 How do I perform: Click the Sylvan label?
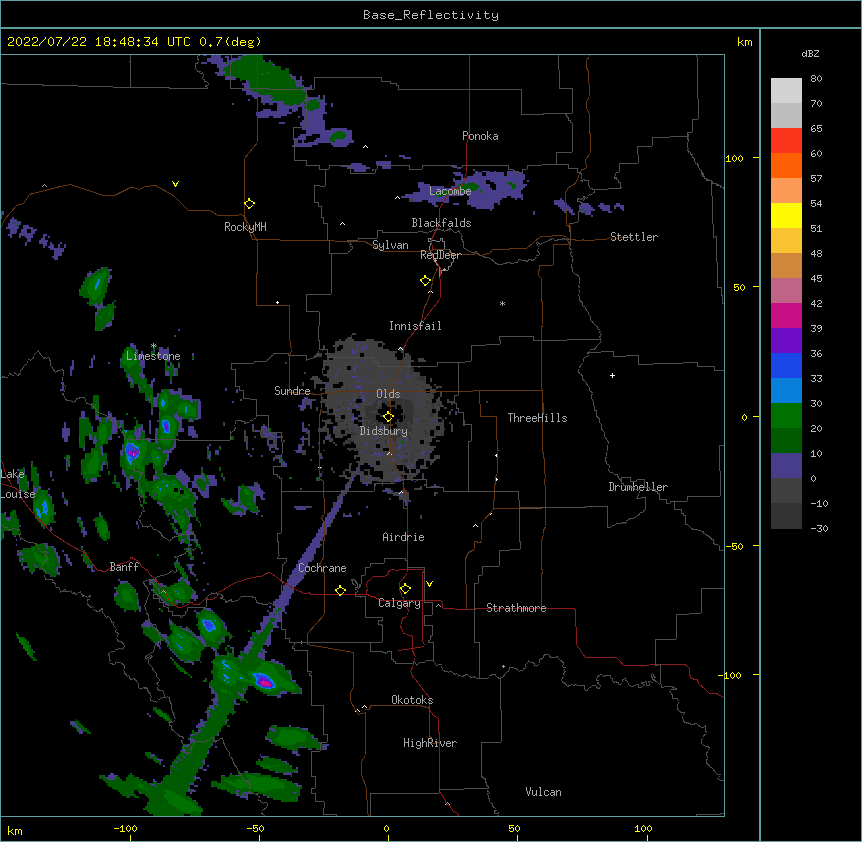pyautogui.click(x=390, y=245)
